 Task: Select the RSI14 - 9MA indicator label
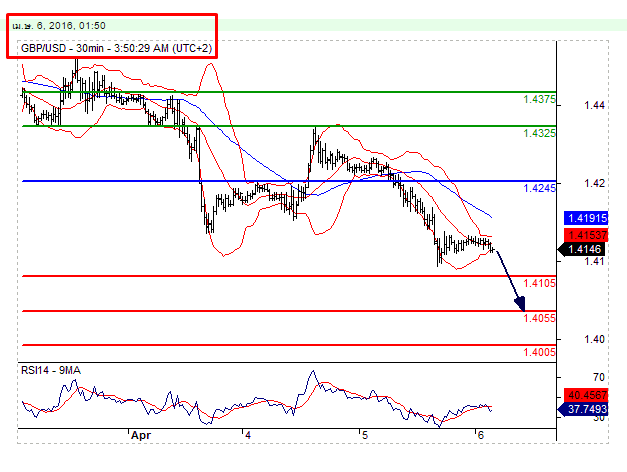[51, 370]
